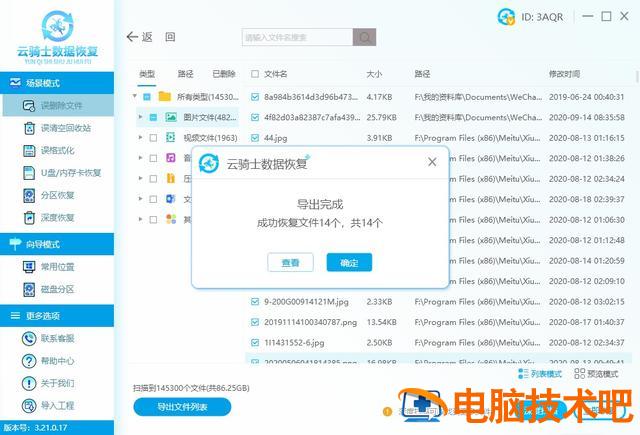Open 常用位置 under wizard mode
The width and height of the screenshot is (640, 435).
point(49,267)
